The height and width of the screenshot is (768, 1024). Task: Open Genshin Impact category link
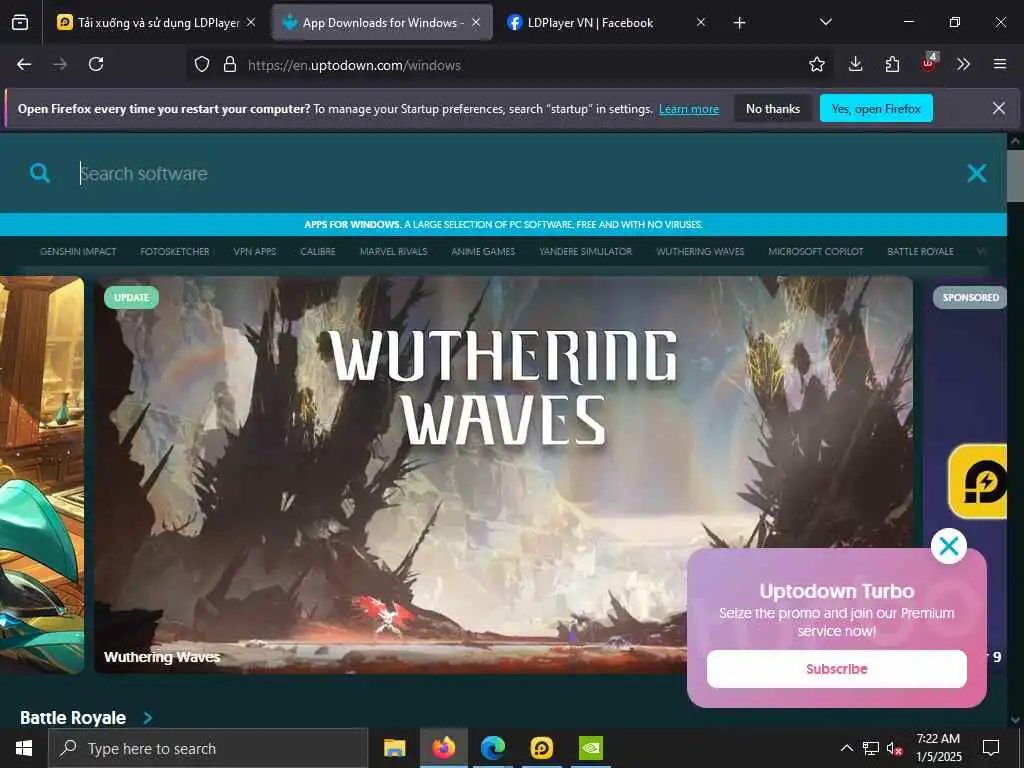pyautogui.click(x=78, y=251)
